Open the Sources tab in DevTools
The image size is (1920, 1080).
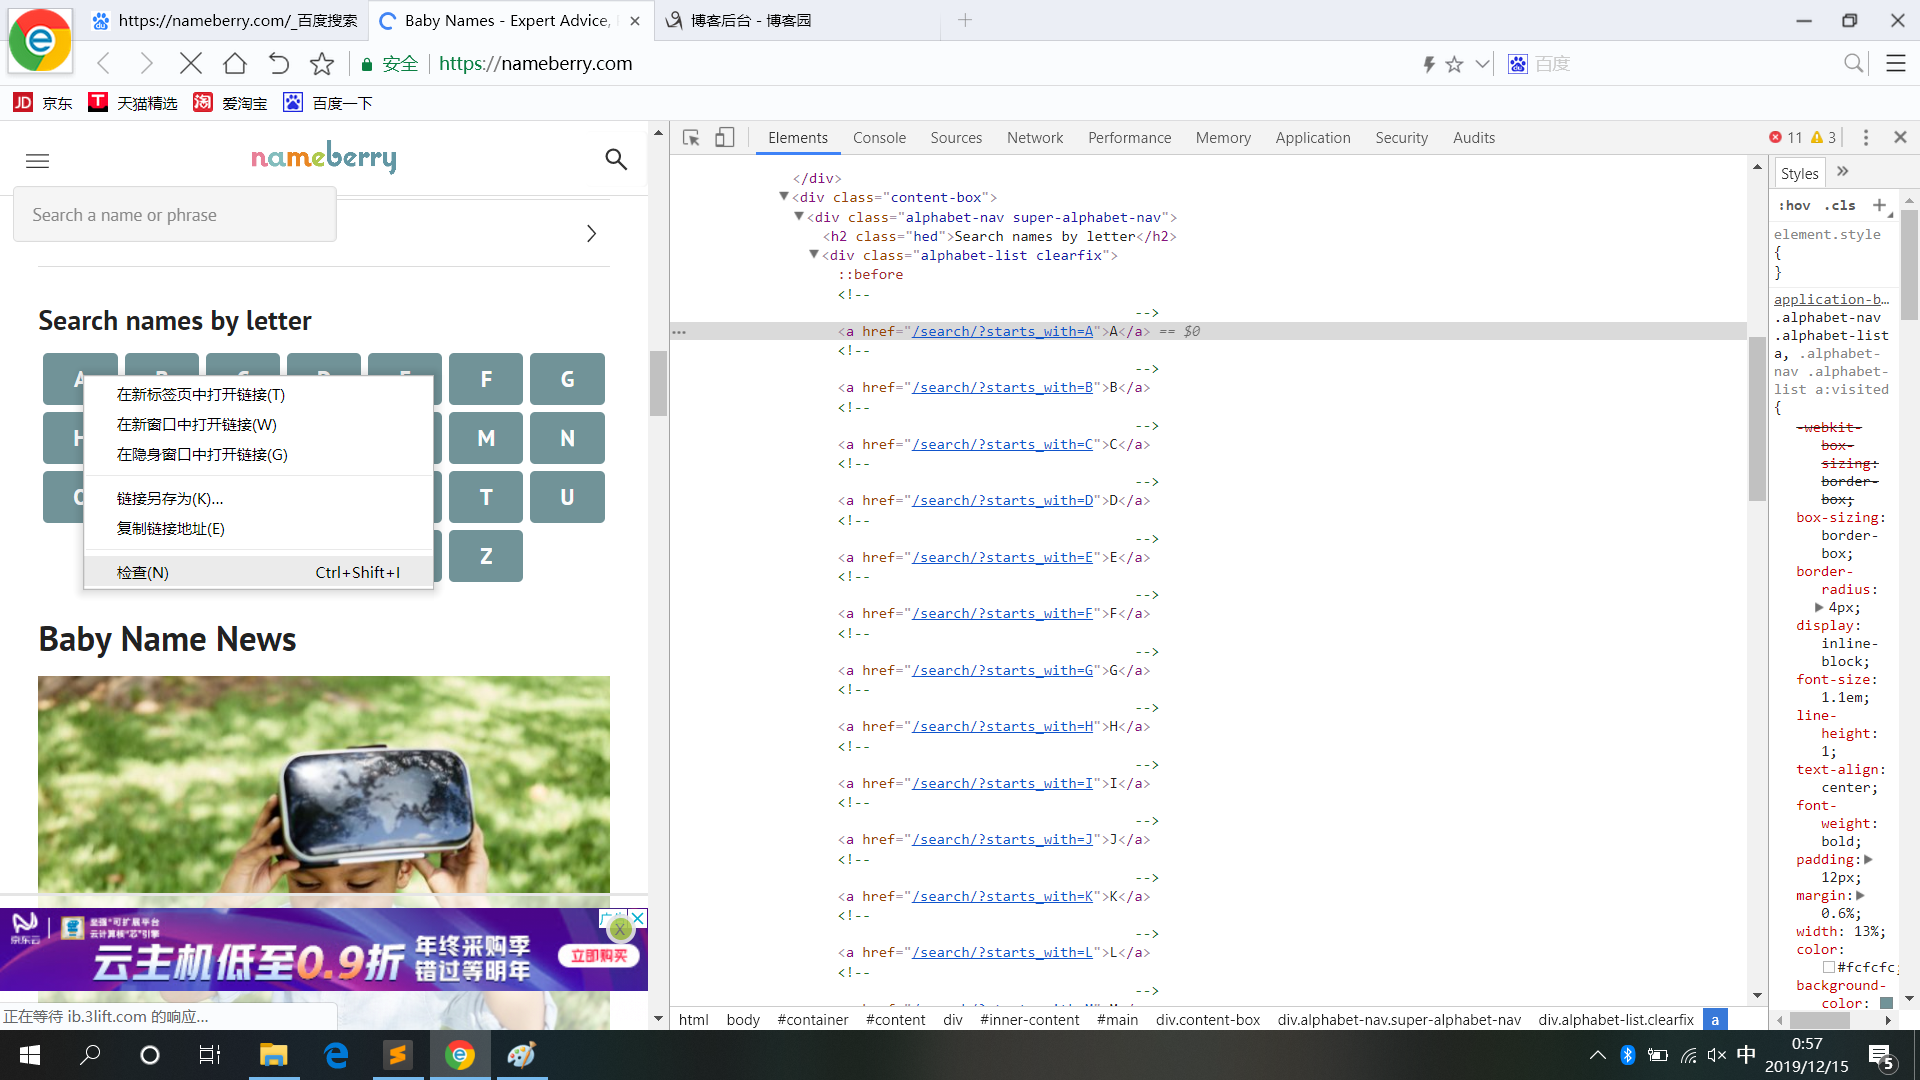click(x=956, y=138)
